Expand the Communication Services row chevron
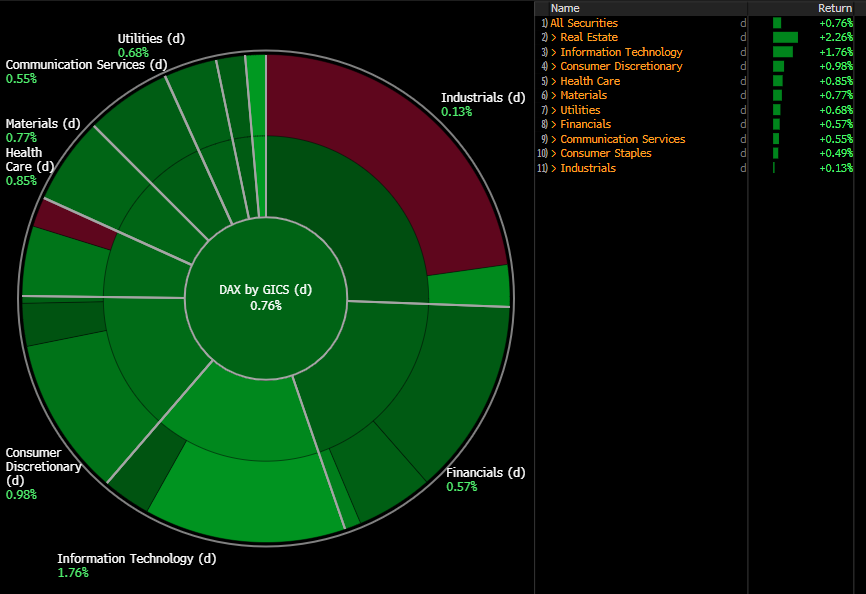The image size is (866, 594). point(554,139)
